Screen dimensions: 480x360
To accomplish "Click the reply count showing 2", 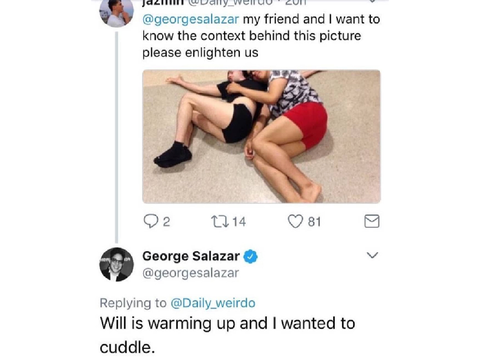I will click(166, 222).
